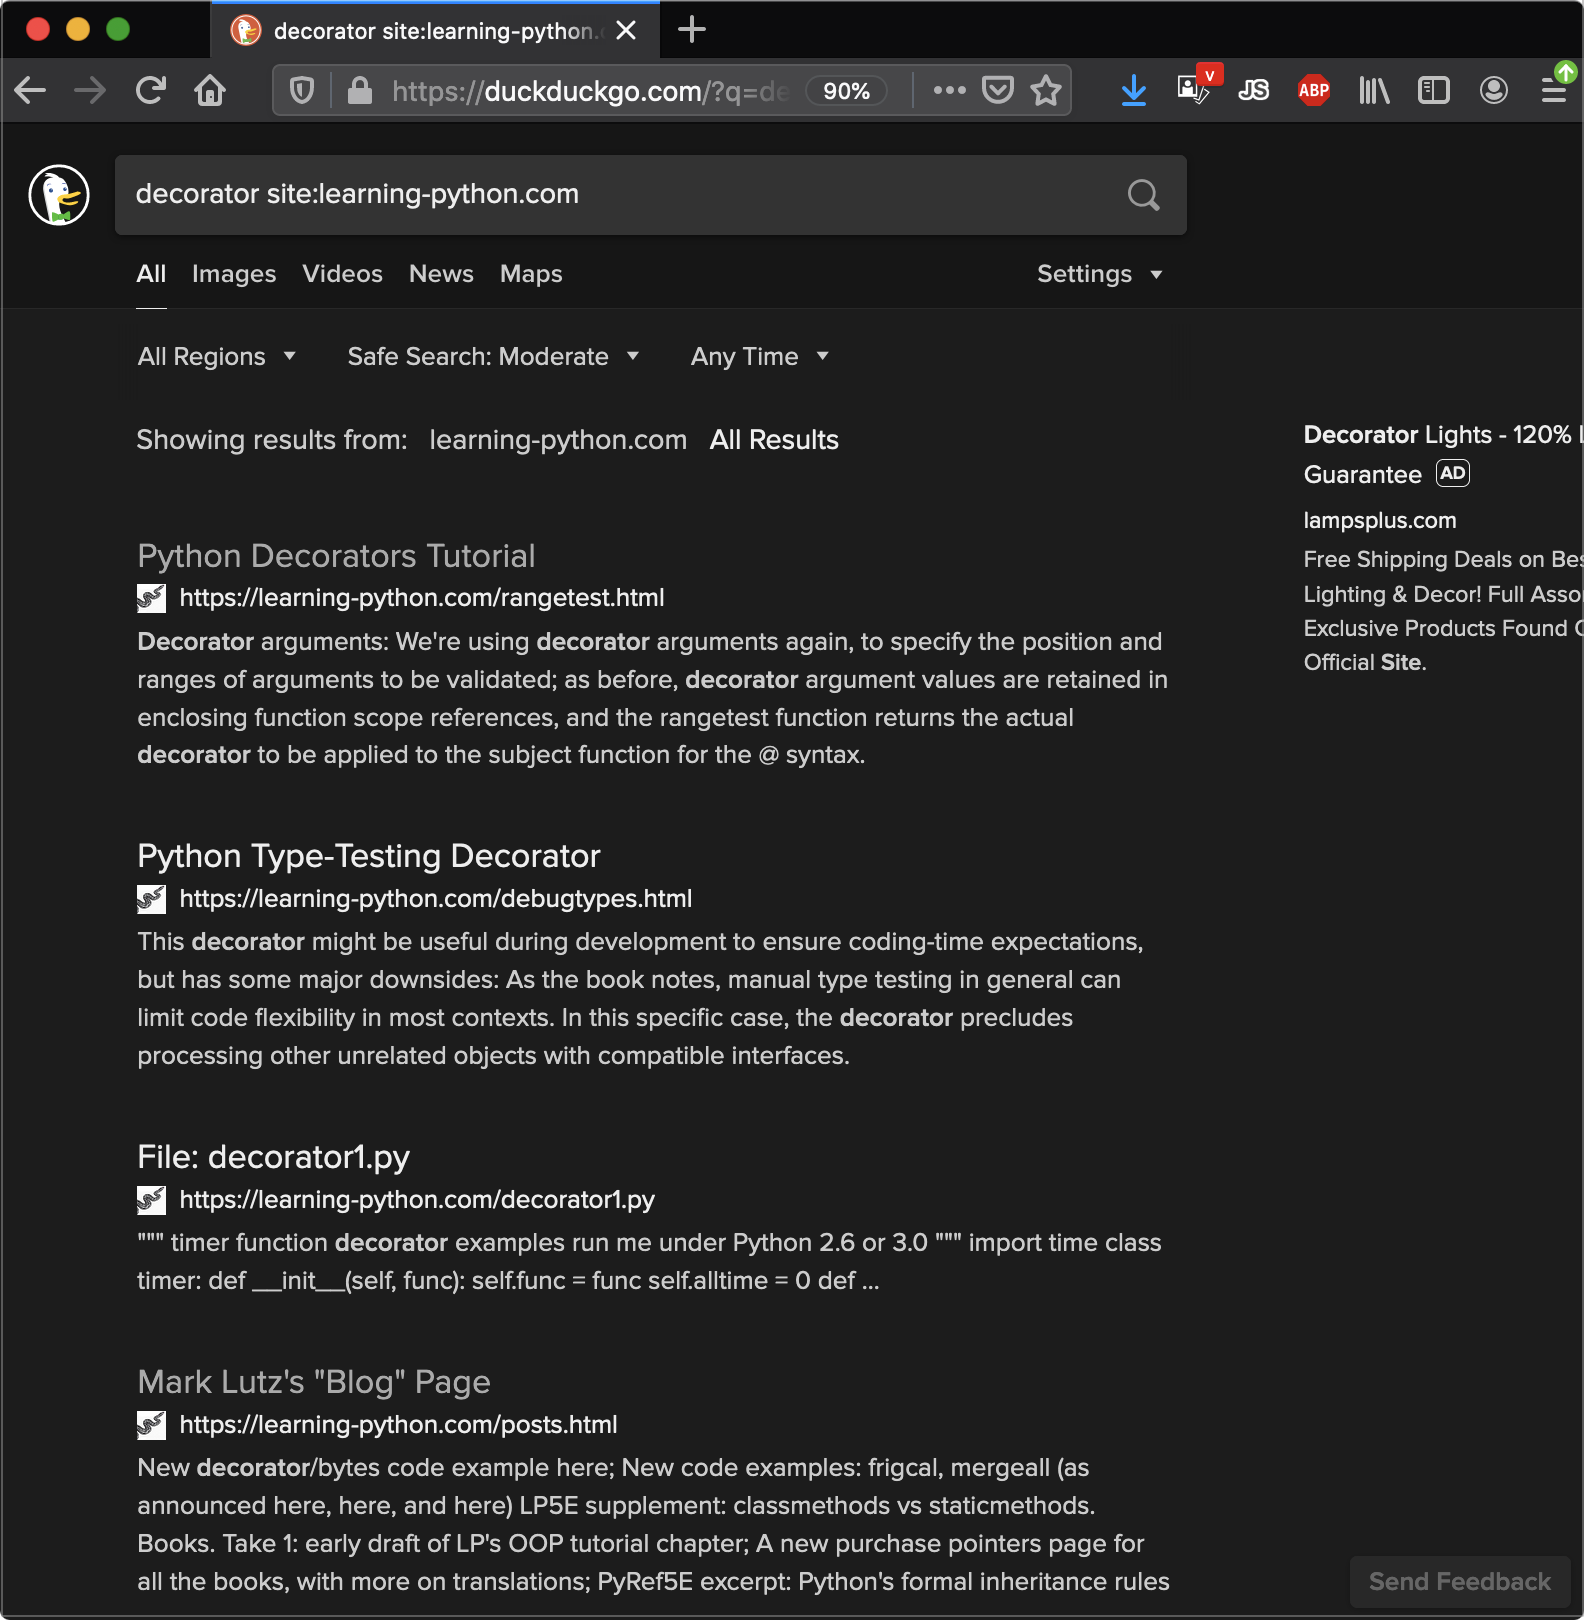Switch to the Videos tab
1584x1620 pixels.
[342, 274]
